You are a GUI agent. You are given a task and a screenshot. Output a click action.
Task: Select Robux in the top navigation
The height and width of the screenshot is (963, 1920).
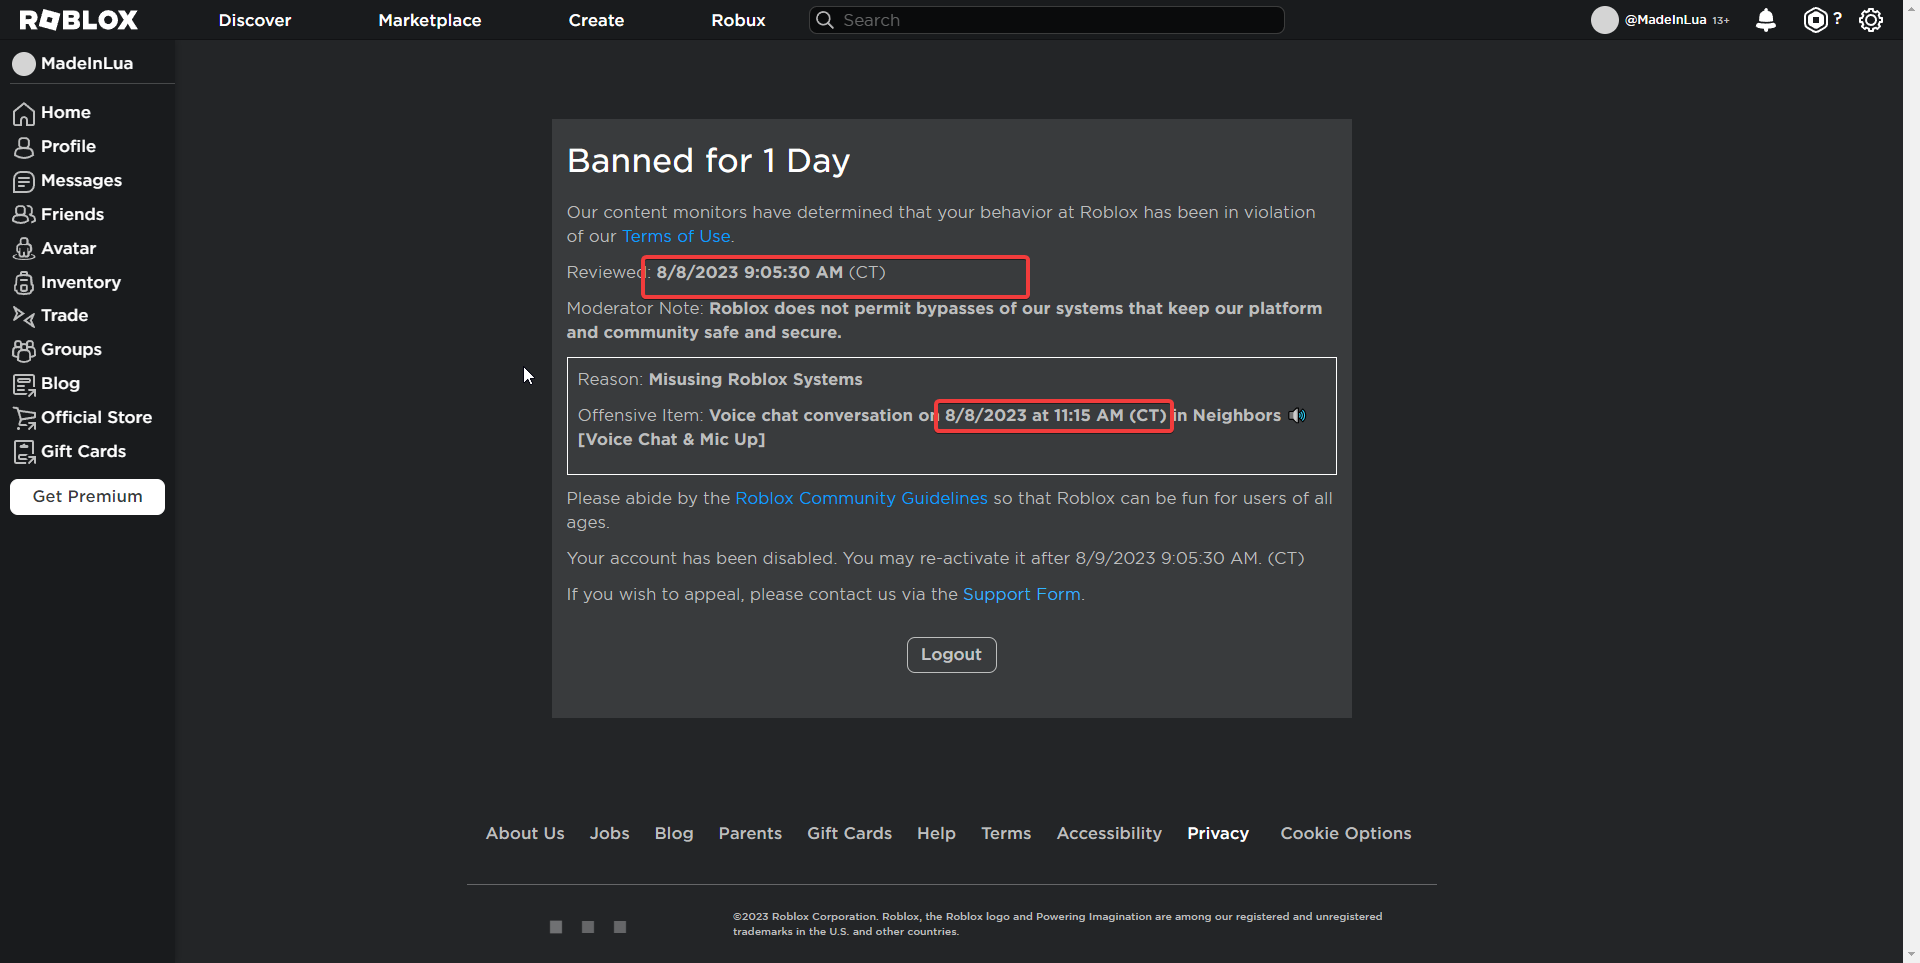pos(738,20)
